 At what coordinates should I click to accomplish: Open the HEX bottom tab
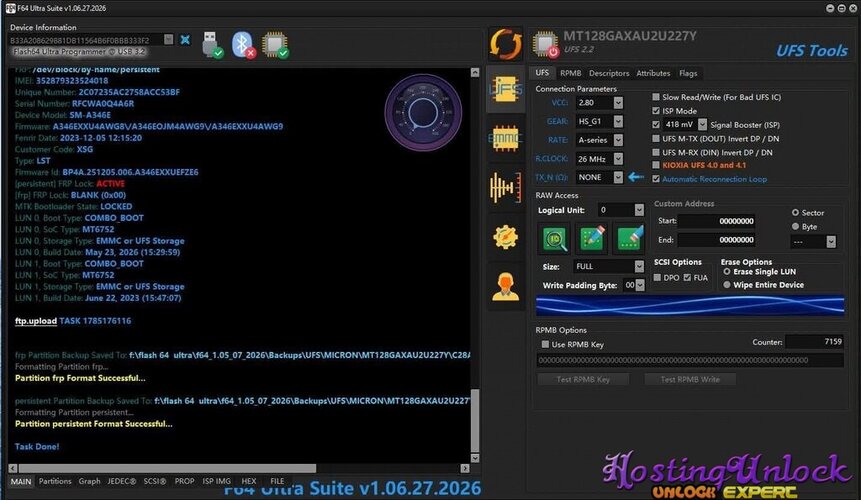249,481
